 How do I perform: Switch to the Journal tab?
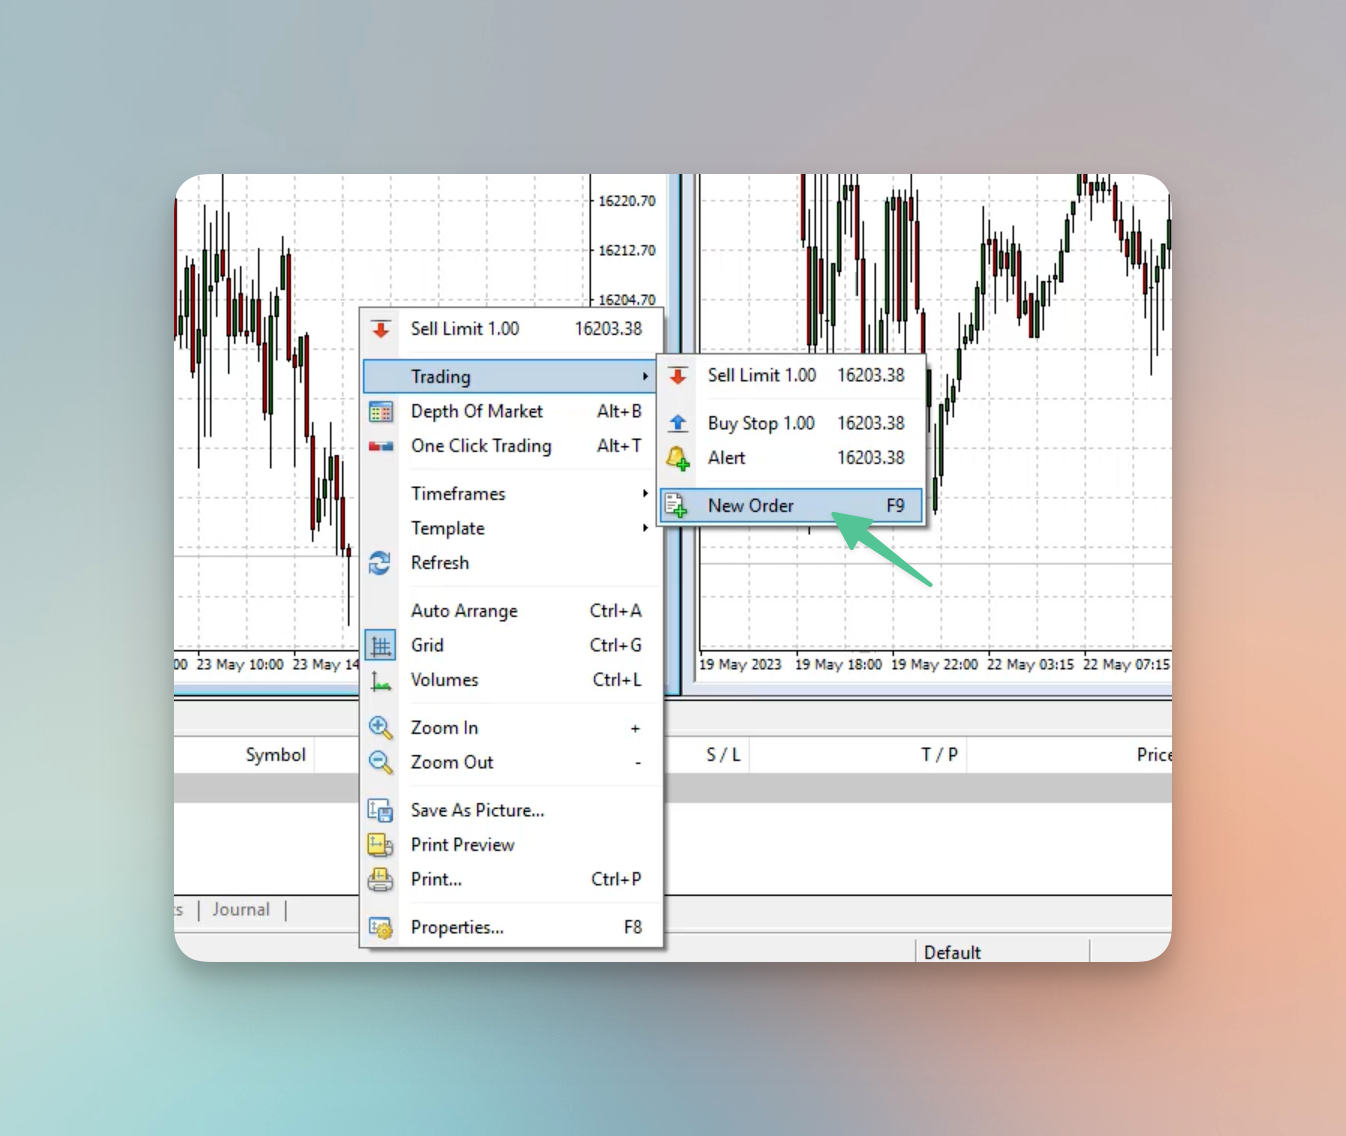[x=240, y=909]
